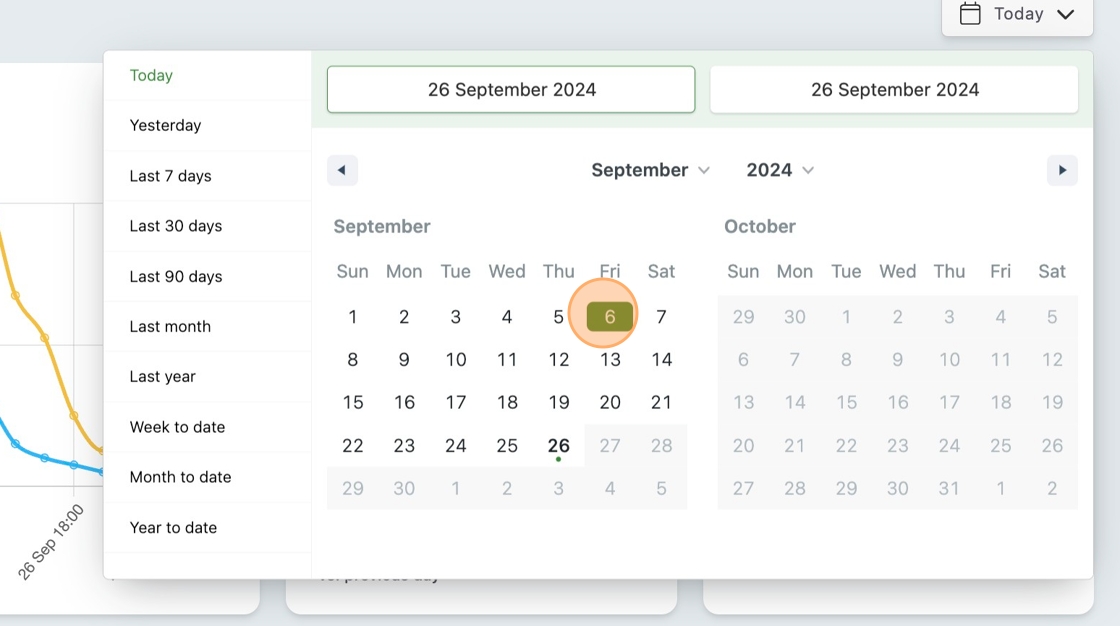Select today's date 26 in September

click(x=559, y=445)
